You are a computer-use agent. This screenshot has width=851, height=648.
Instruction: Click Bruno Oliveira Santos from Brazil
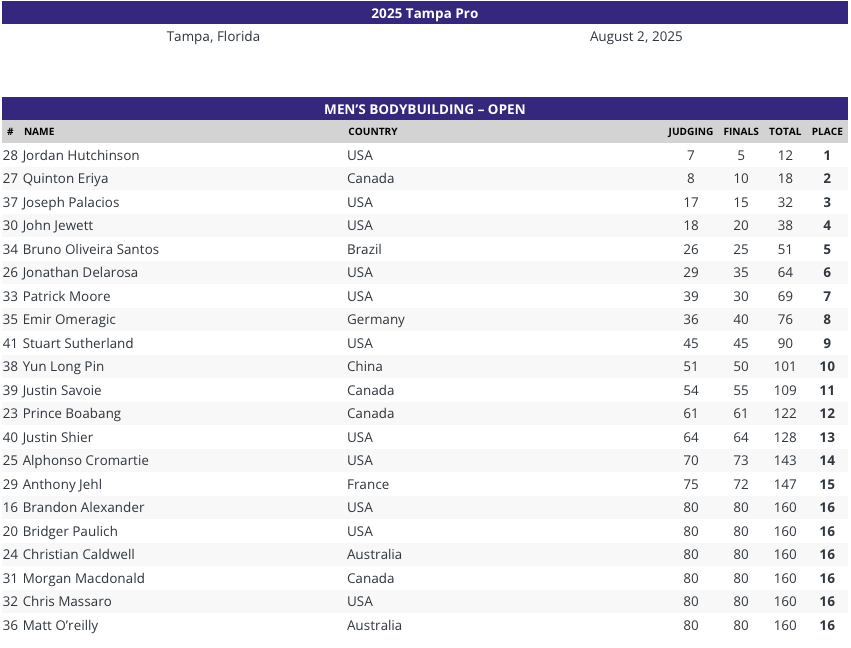click(x=91, y=249)
